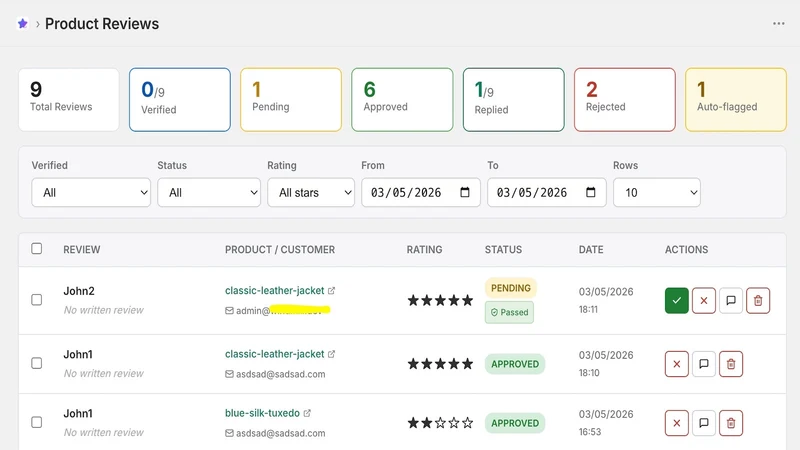Reject the John1 classic-leather-jacket review
Viewport: 800px width, 450px height.
coord(677,364)
